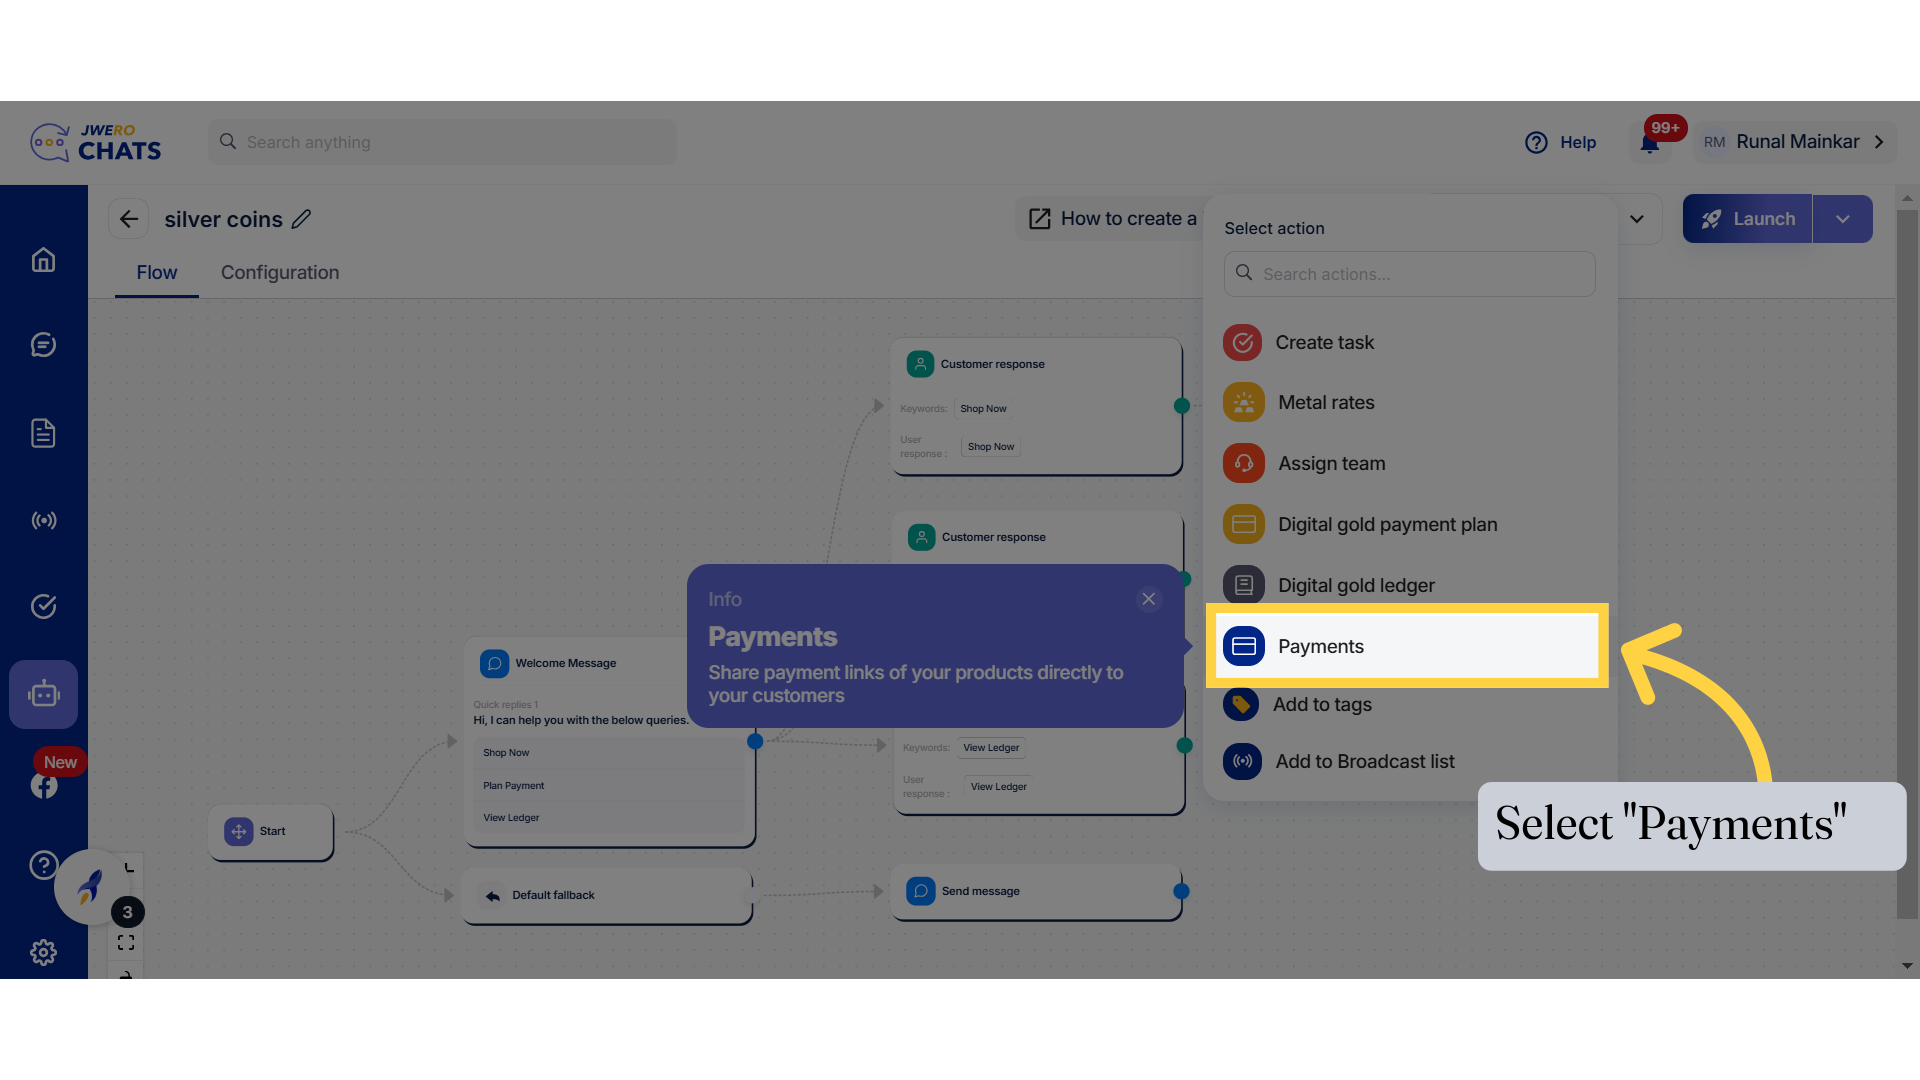Open the Home icon in sidebar
This screenshot has height=1080, width=1920.
point(43,259)
